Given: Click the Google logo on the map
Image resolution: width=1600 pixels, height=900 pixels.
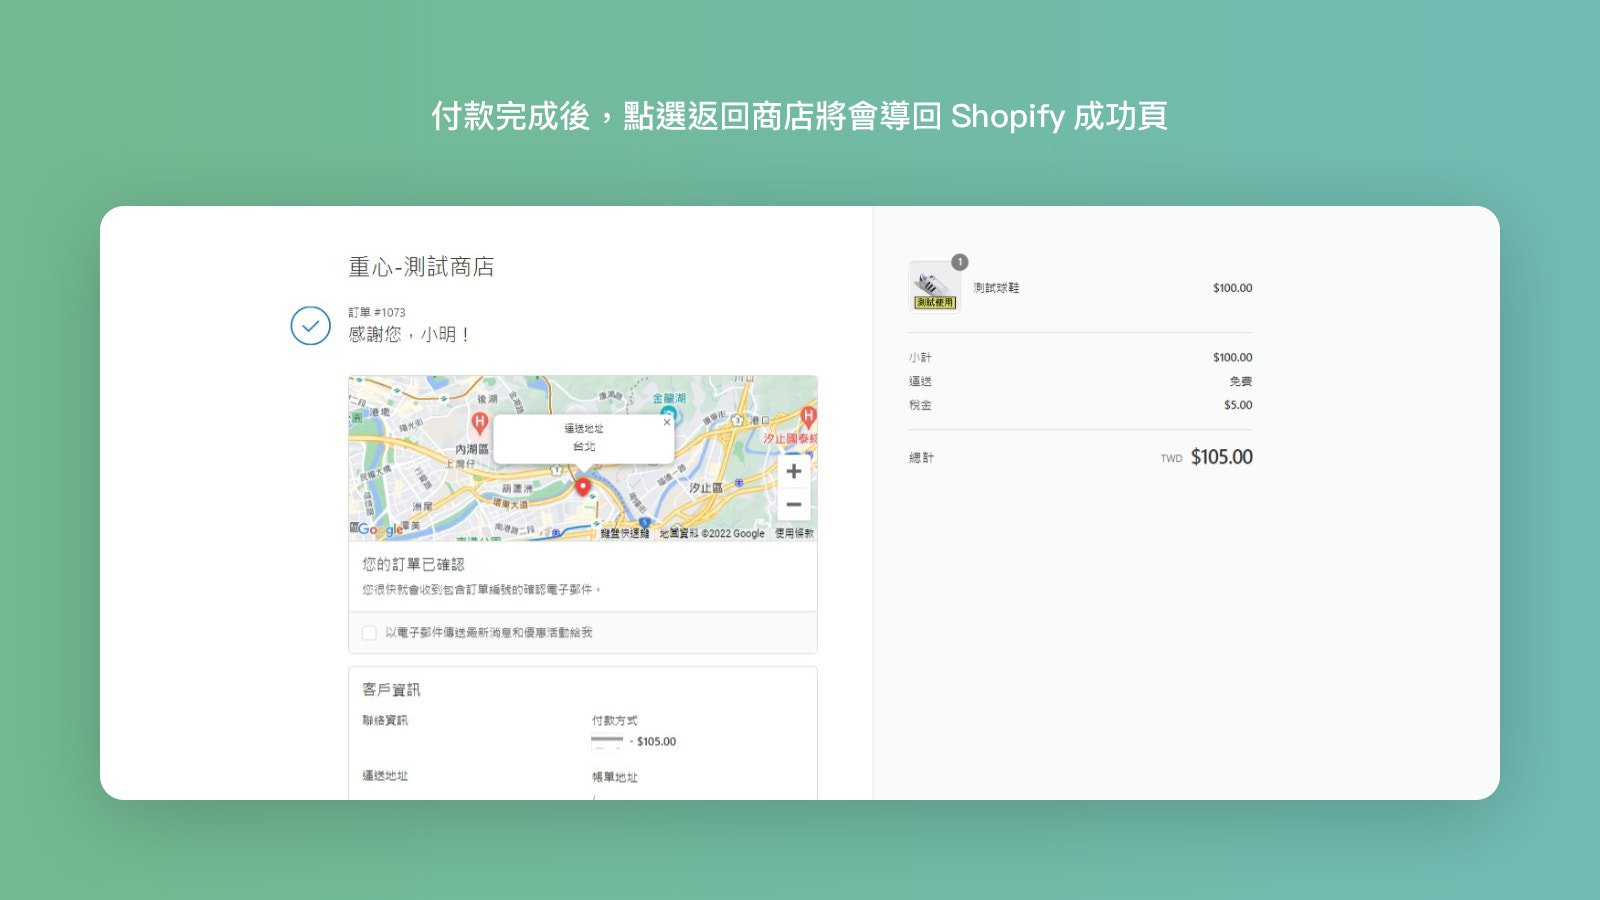Looking at the screenshot, I should tap(379, 529).
